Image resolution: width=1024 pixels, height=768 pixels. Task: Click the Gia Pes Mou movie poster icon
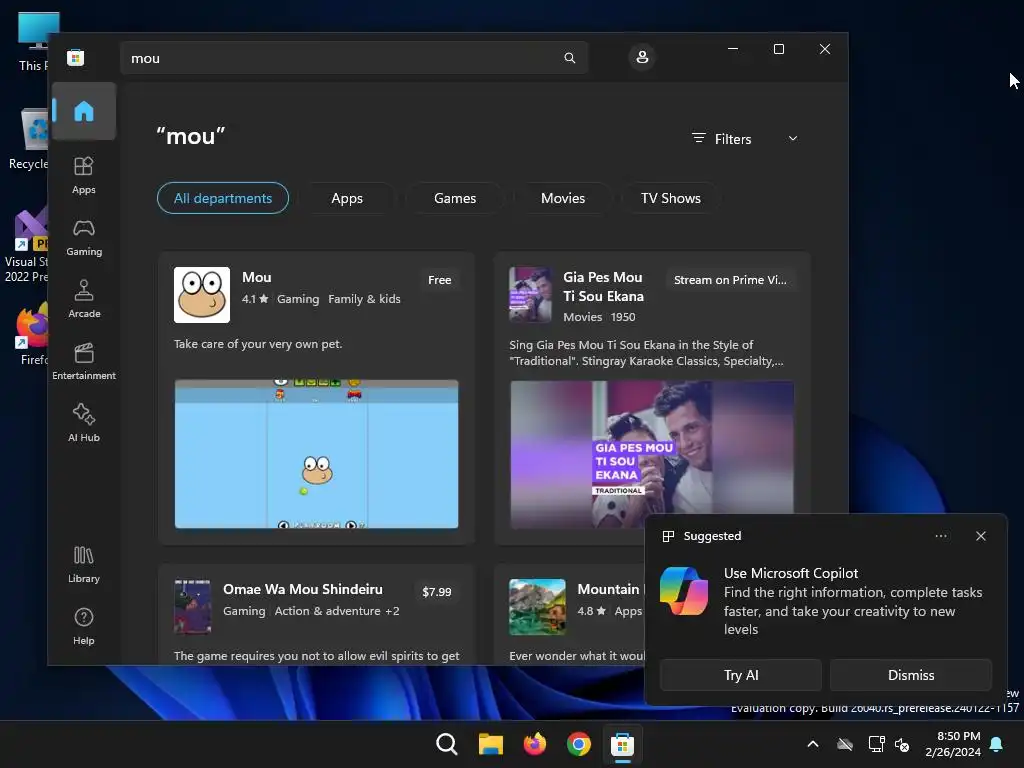tap(530, 295)
